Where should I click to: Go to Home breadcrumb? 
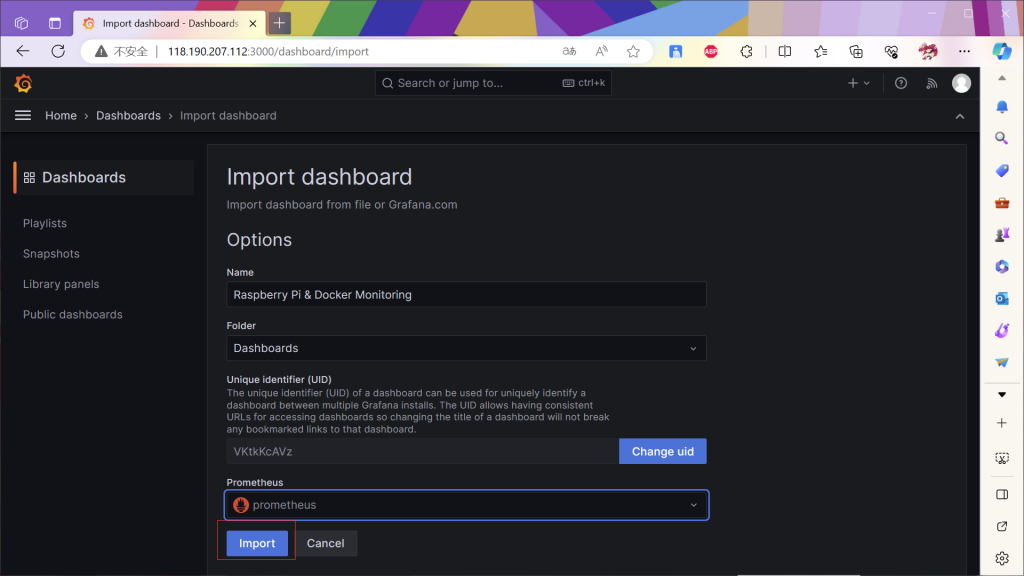61,116
